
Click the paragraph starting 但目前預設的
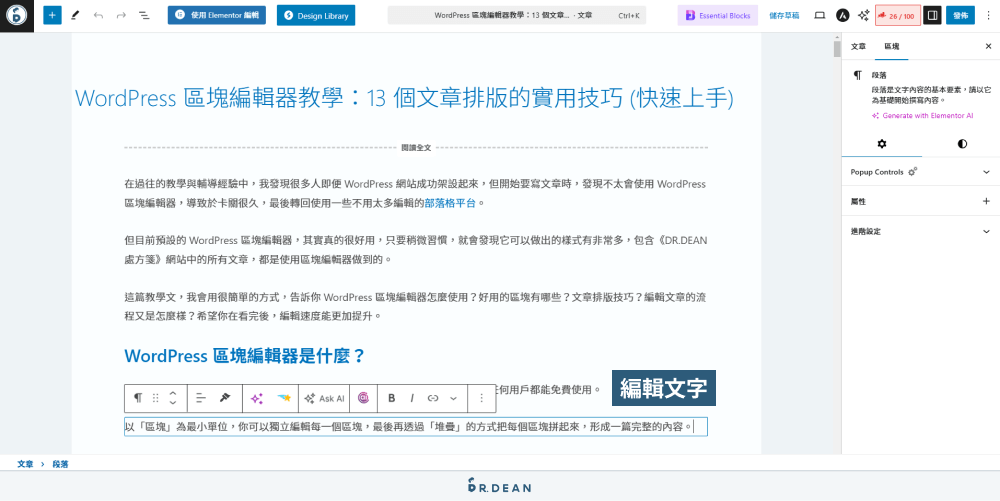416,250
